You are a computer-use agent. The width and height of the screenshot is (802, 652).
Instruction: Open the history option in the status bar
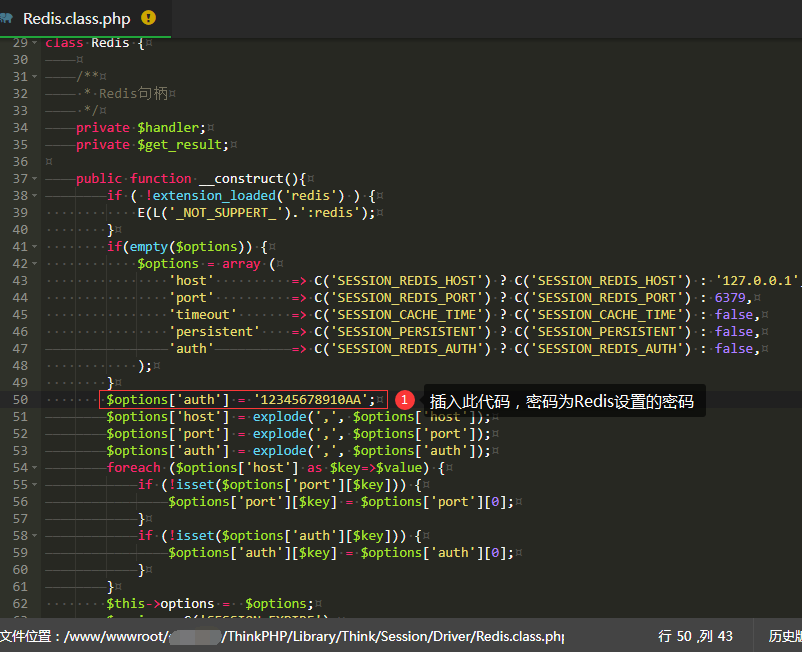coord(784,636)
